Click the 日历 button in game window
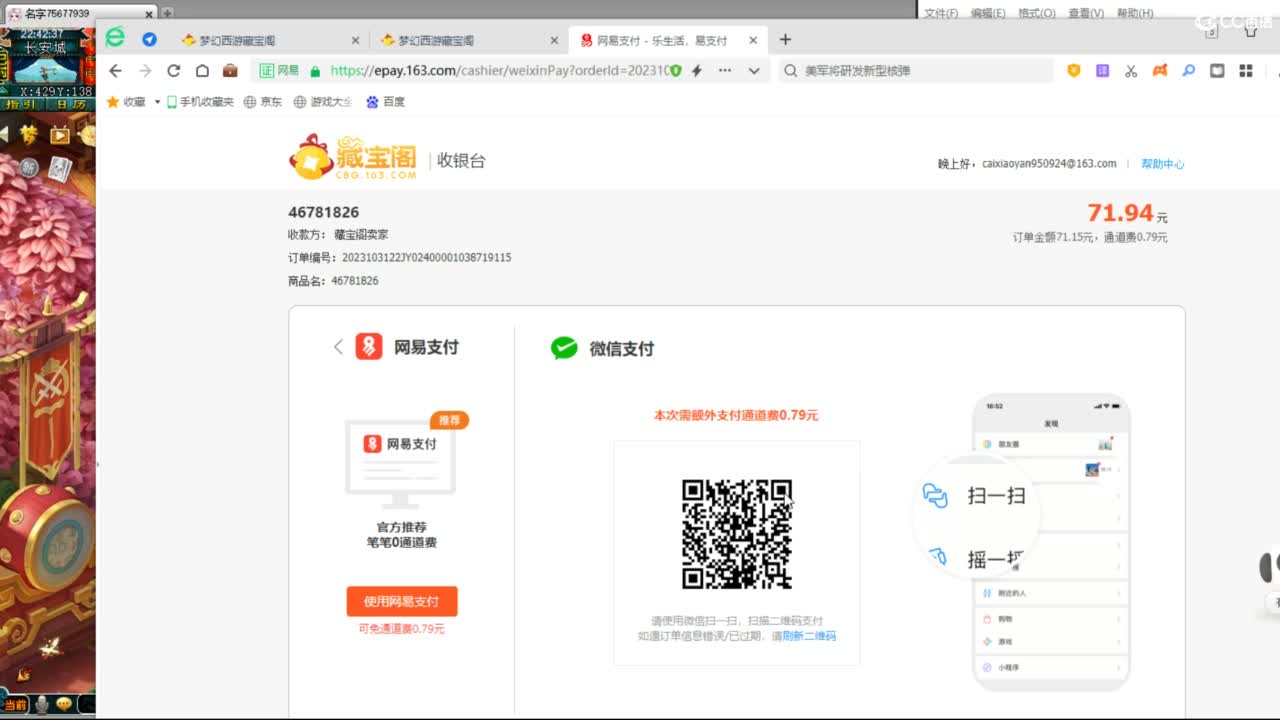Image resolution: width=1280 pixels, height=720 pixels. 72,104
